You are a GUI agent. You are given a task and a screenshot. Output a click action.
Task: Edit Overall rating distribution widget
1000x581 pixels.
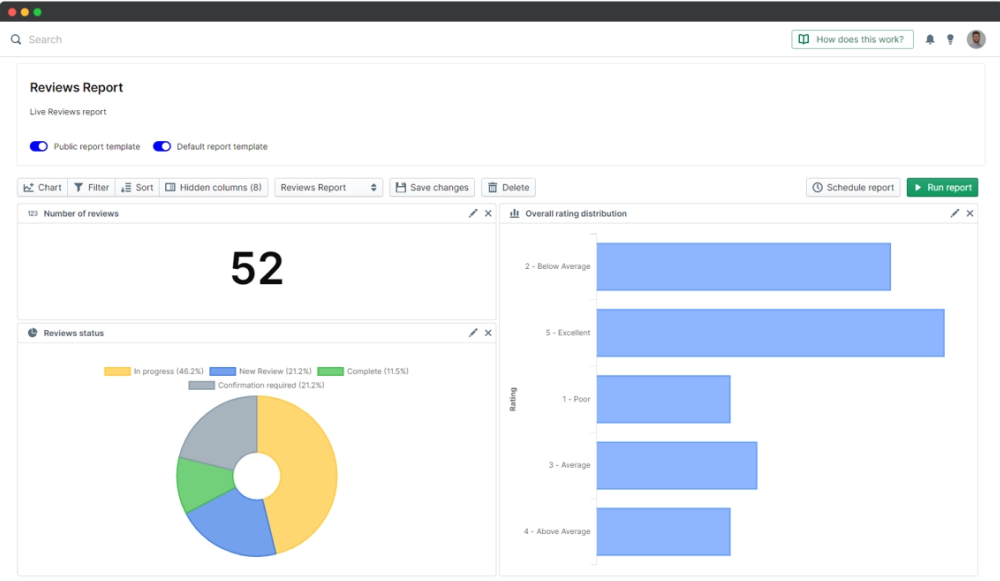click(955, 214)
